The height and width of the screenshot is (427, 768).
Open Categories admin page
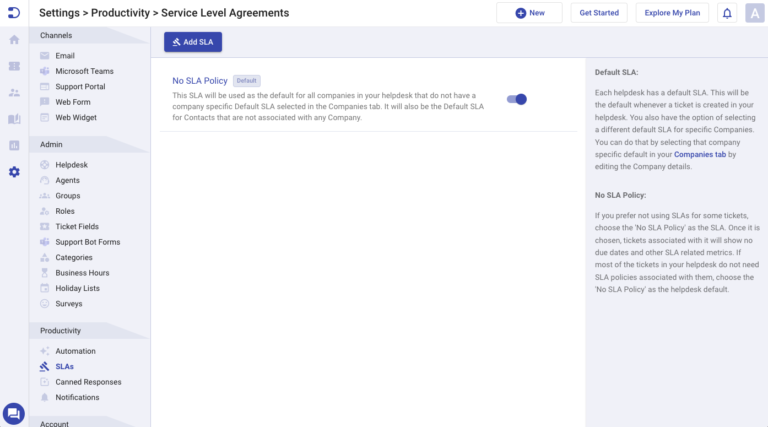point(74,258)
